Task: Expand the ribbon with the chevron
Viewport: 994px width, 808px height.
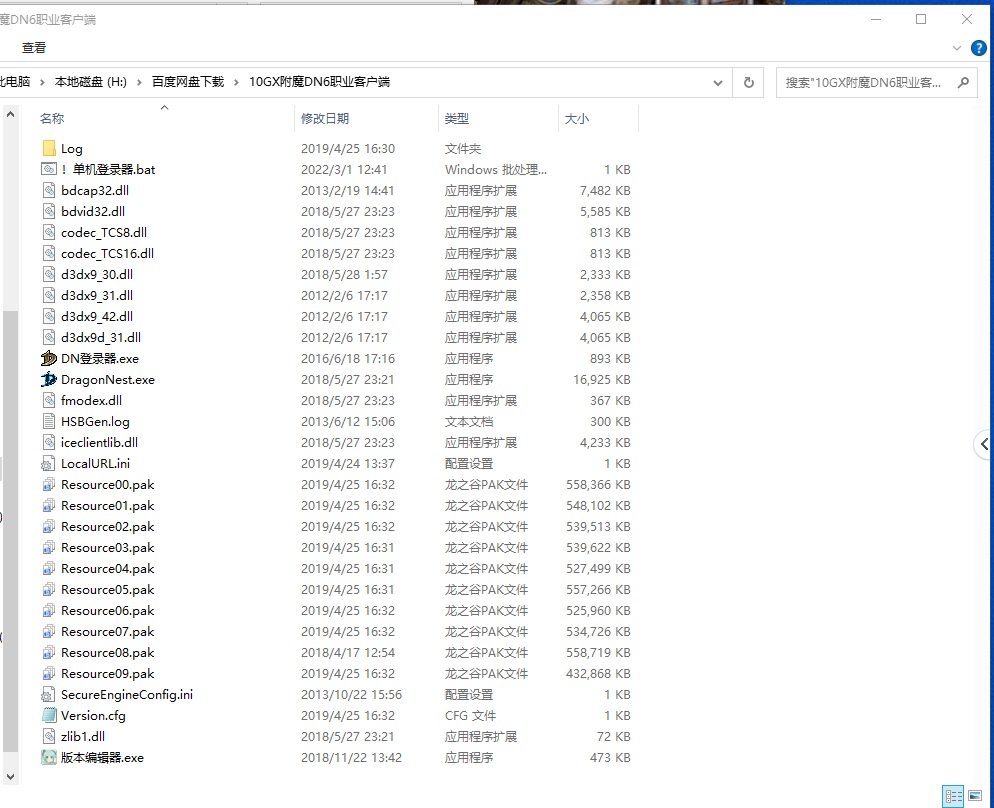Action: coord(957,48)
